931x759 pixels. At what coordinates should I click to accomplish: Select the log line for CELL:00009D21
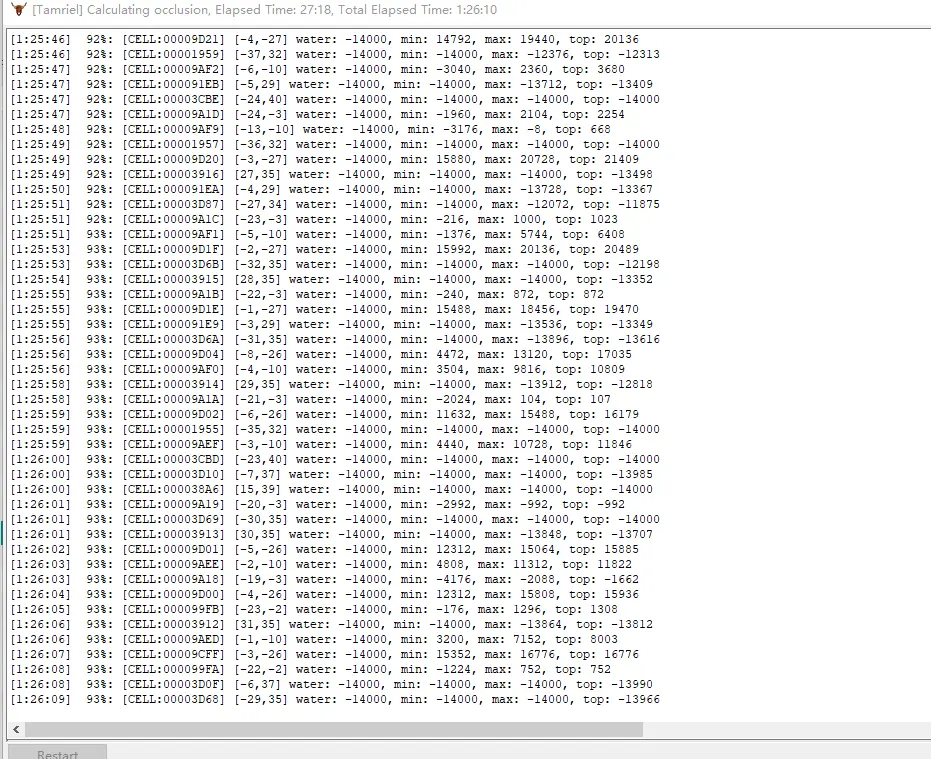(325, 39)
